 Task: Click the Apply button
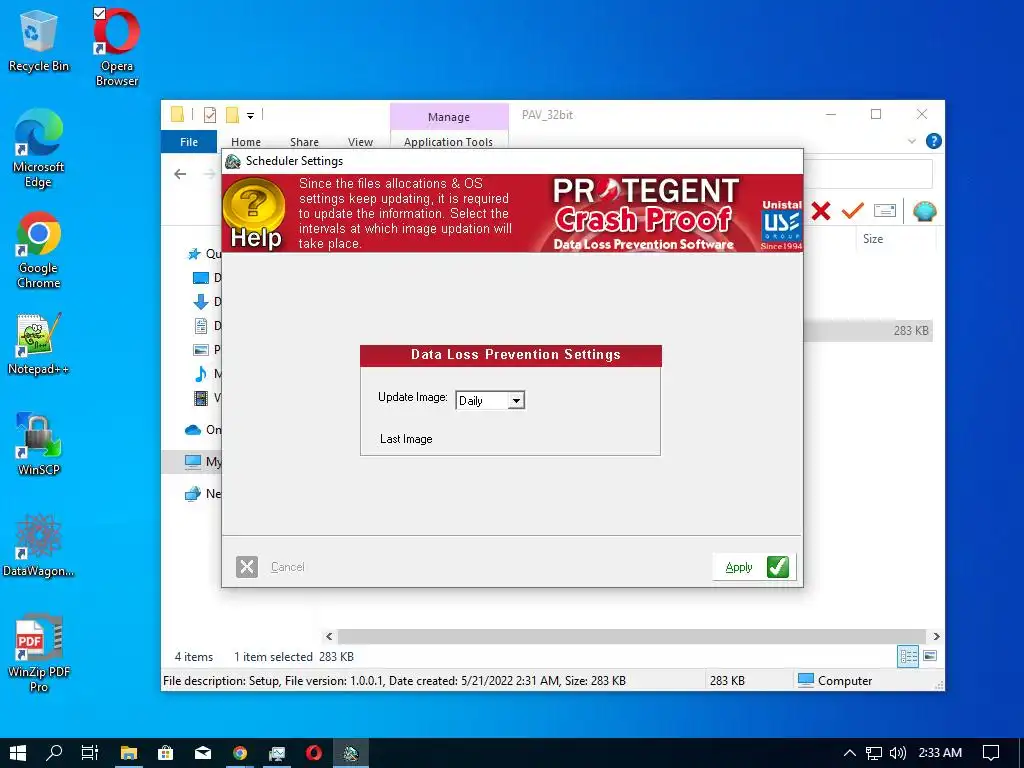(x=755, y=567)
